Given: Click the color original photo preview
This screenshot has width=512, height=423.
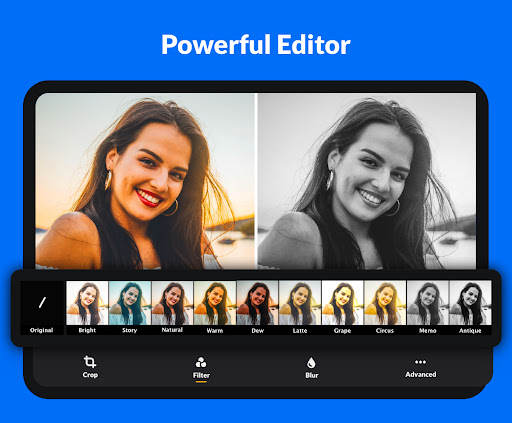Looking at the screenshot, I should pos(145,181).
